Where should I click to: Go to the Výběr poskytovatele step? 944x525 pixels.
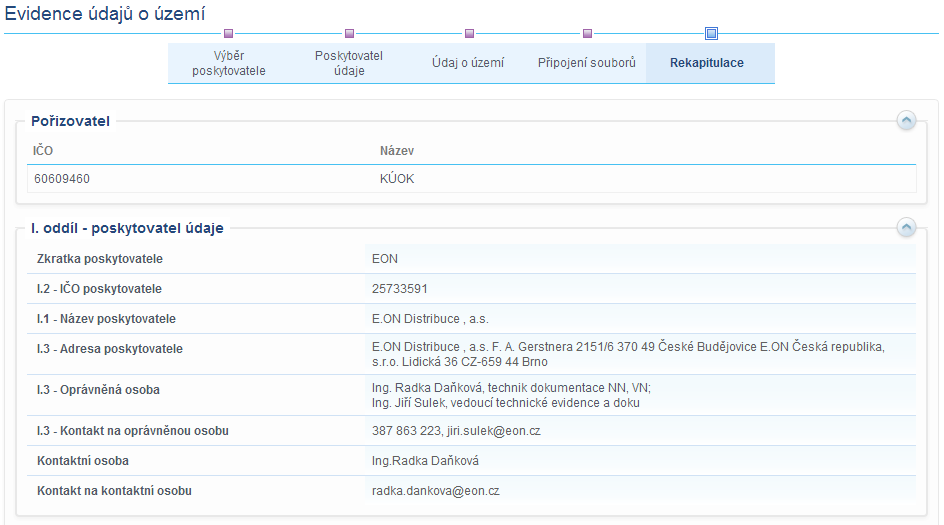coord(229,63)
